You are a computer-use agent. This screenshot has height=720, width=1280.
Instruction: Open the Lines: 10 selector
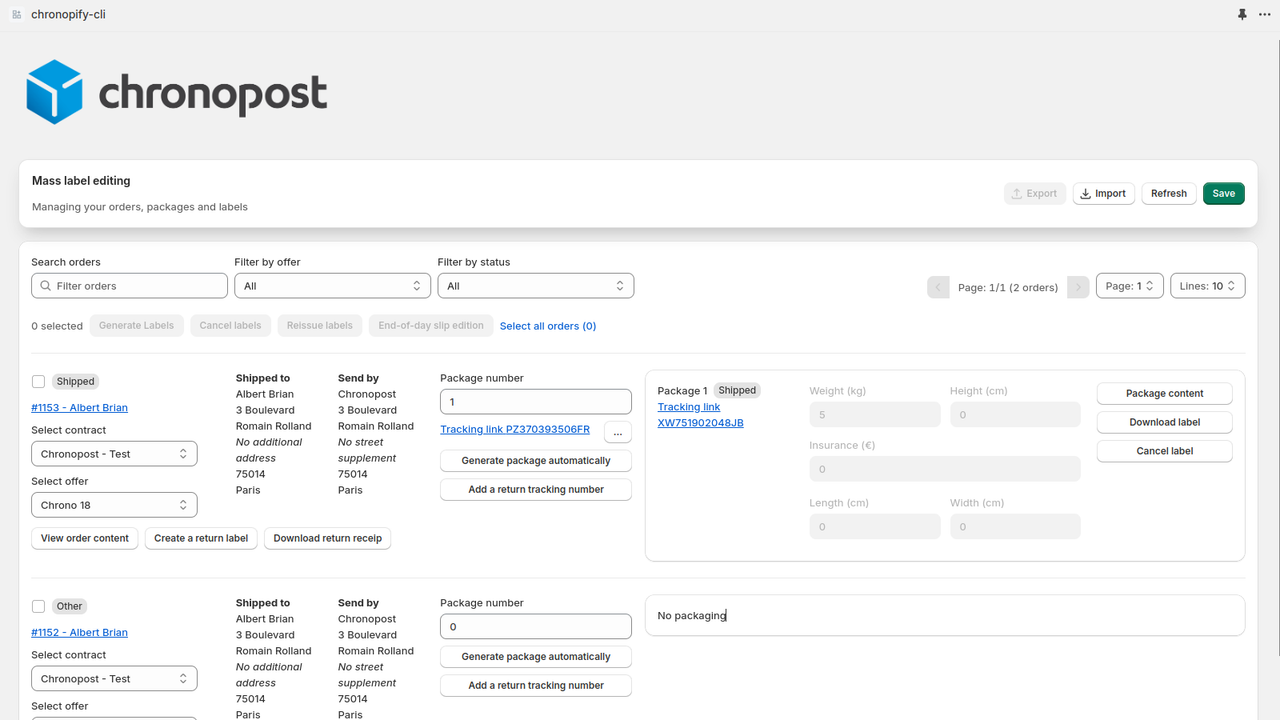1207,286
